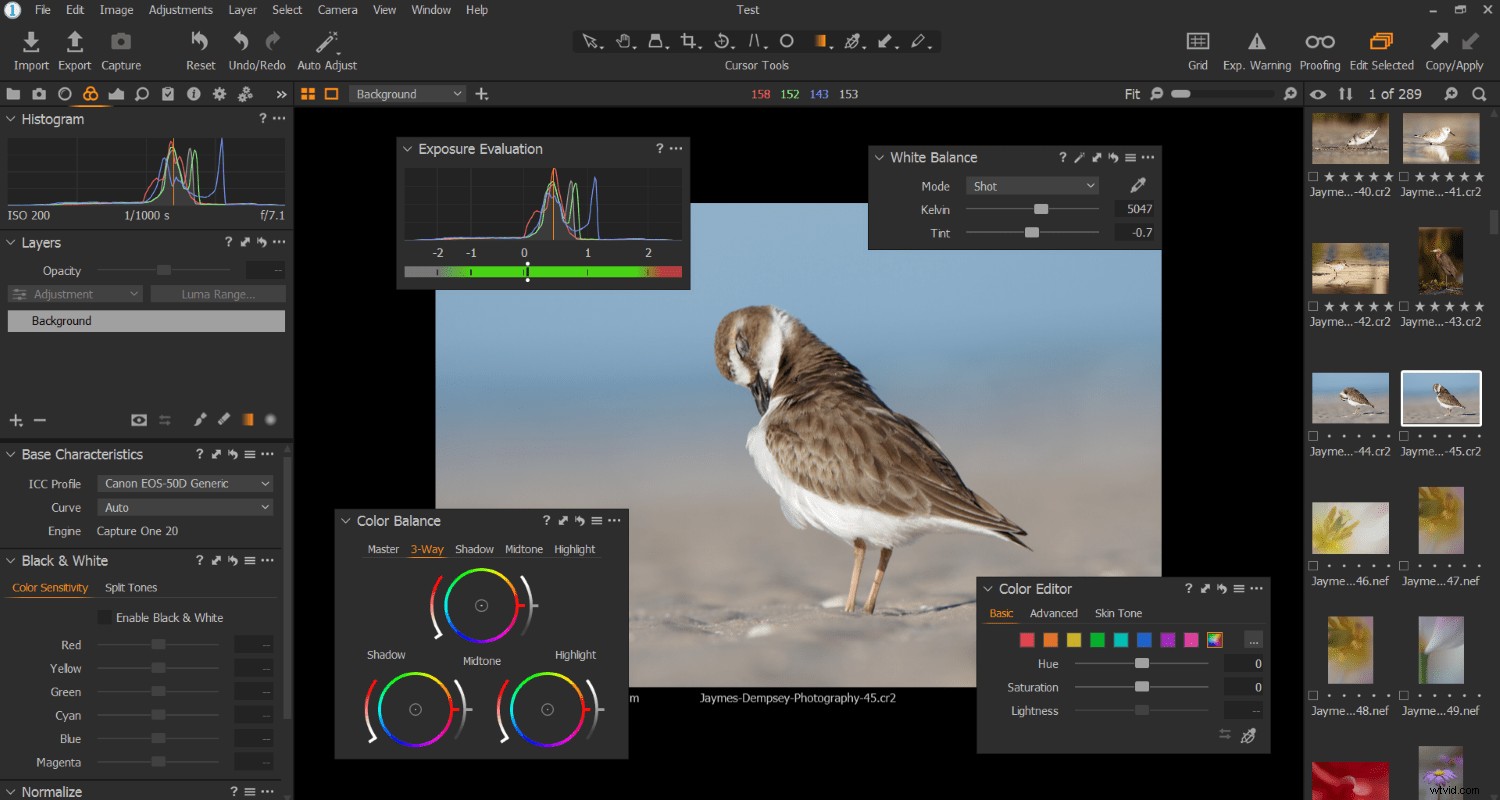Open the Lens Correction tool tab
This screenshot has height=800, width=1500.
click(66, 93)
